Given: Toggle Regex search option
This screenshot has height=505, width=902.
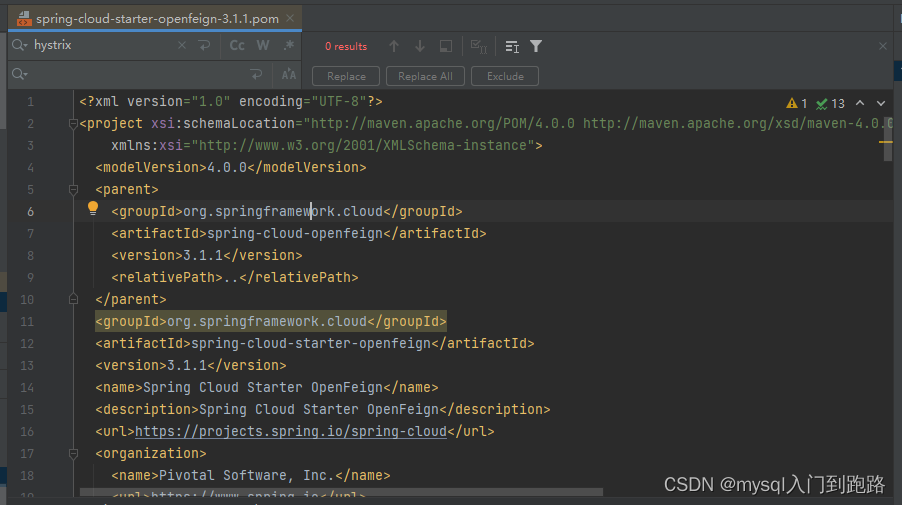Looking at the screenshot, I should (x=289, y=45).
